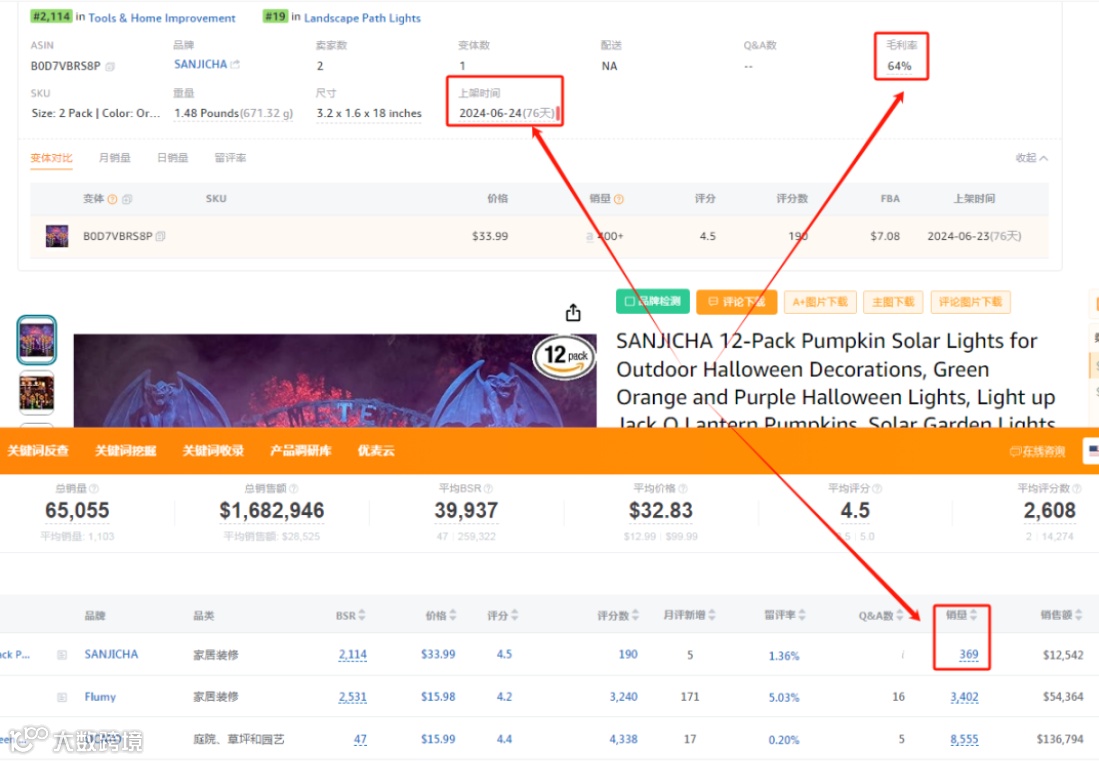Open SANJICHA brand link in top panel

[x=200, y=64]
